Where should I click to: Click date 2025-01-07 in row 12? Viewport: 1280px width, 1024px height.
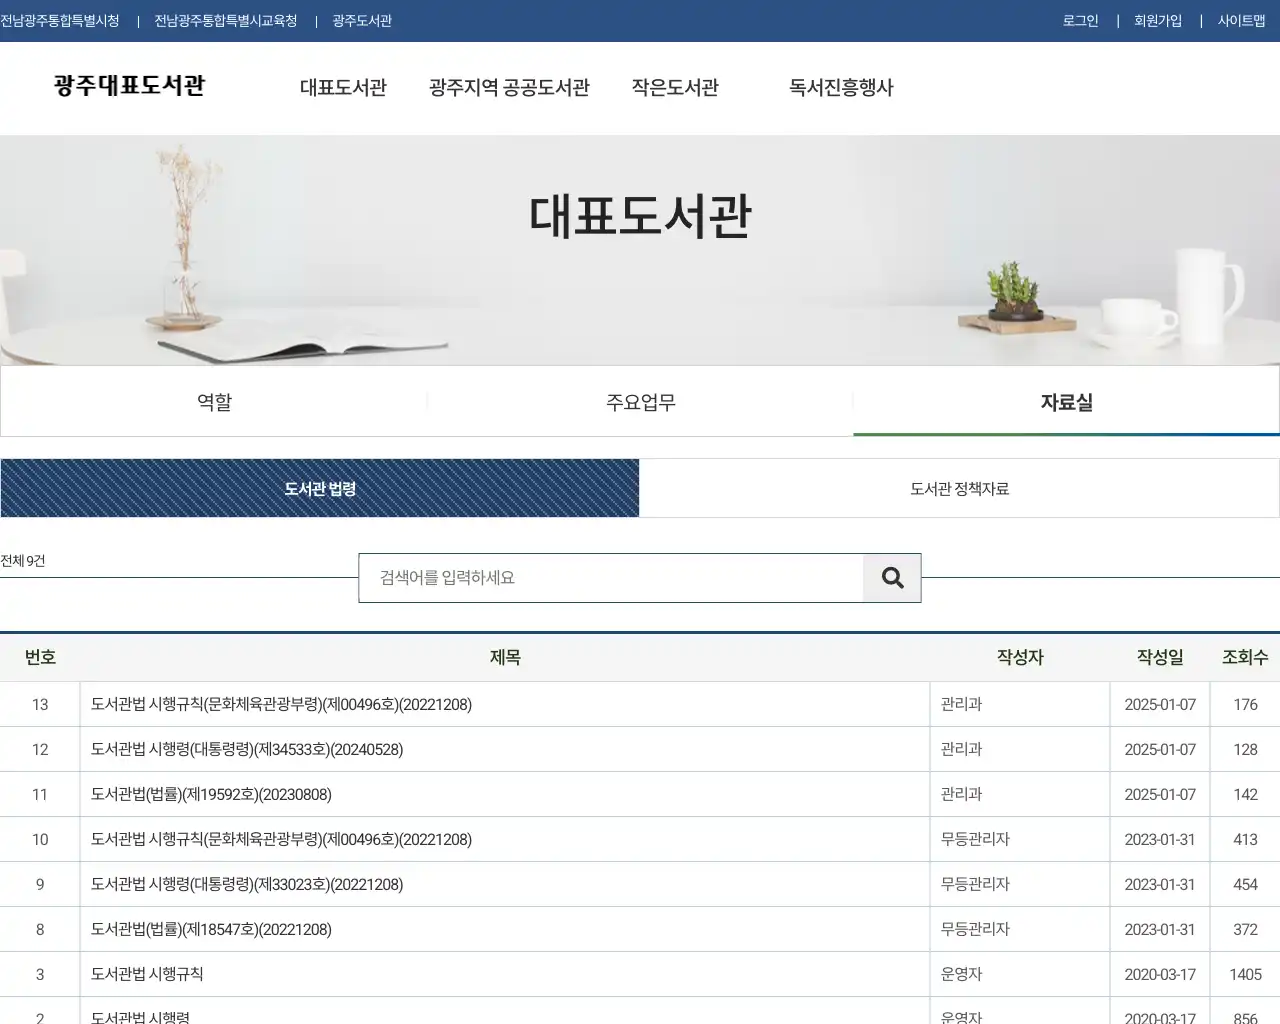pyautogui.click(x=1160, y=750)
